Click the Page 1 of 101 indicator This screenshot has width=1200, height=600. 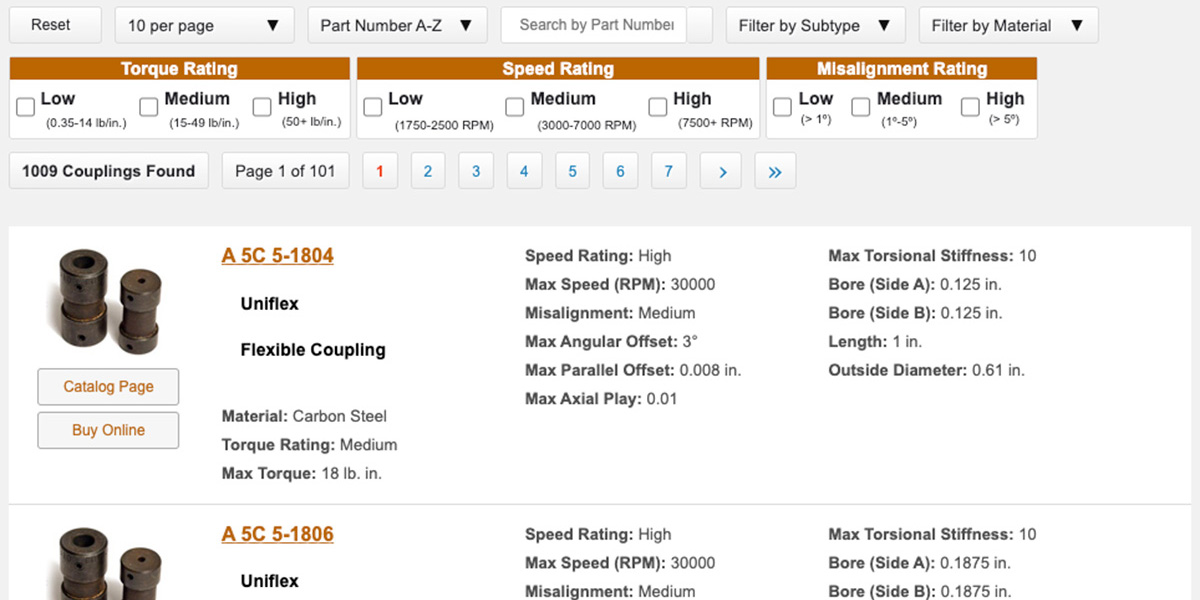285,171
